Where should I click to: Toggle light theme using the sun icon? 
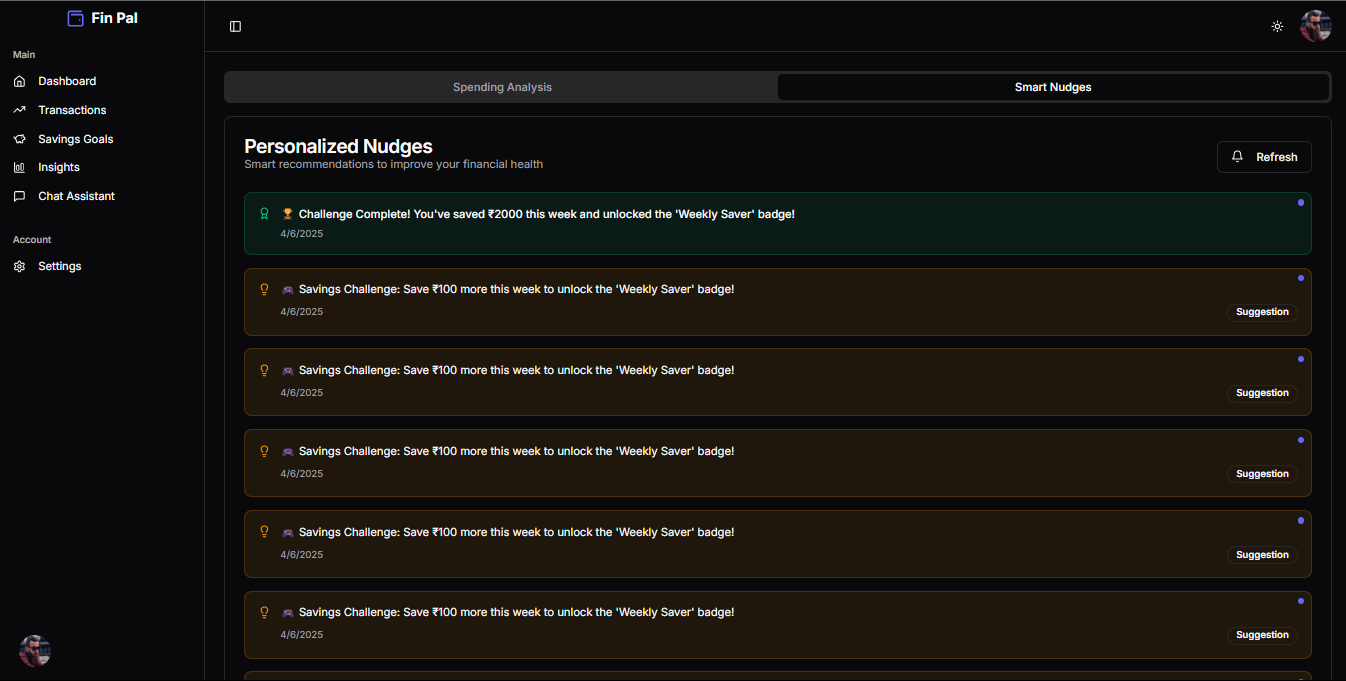pos(1277,26)
